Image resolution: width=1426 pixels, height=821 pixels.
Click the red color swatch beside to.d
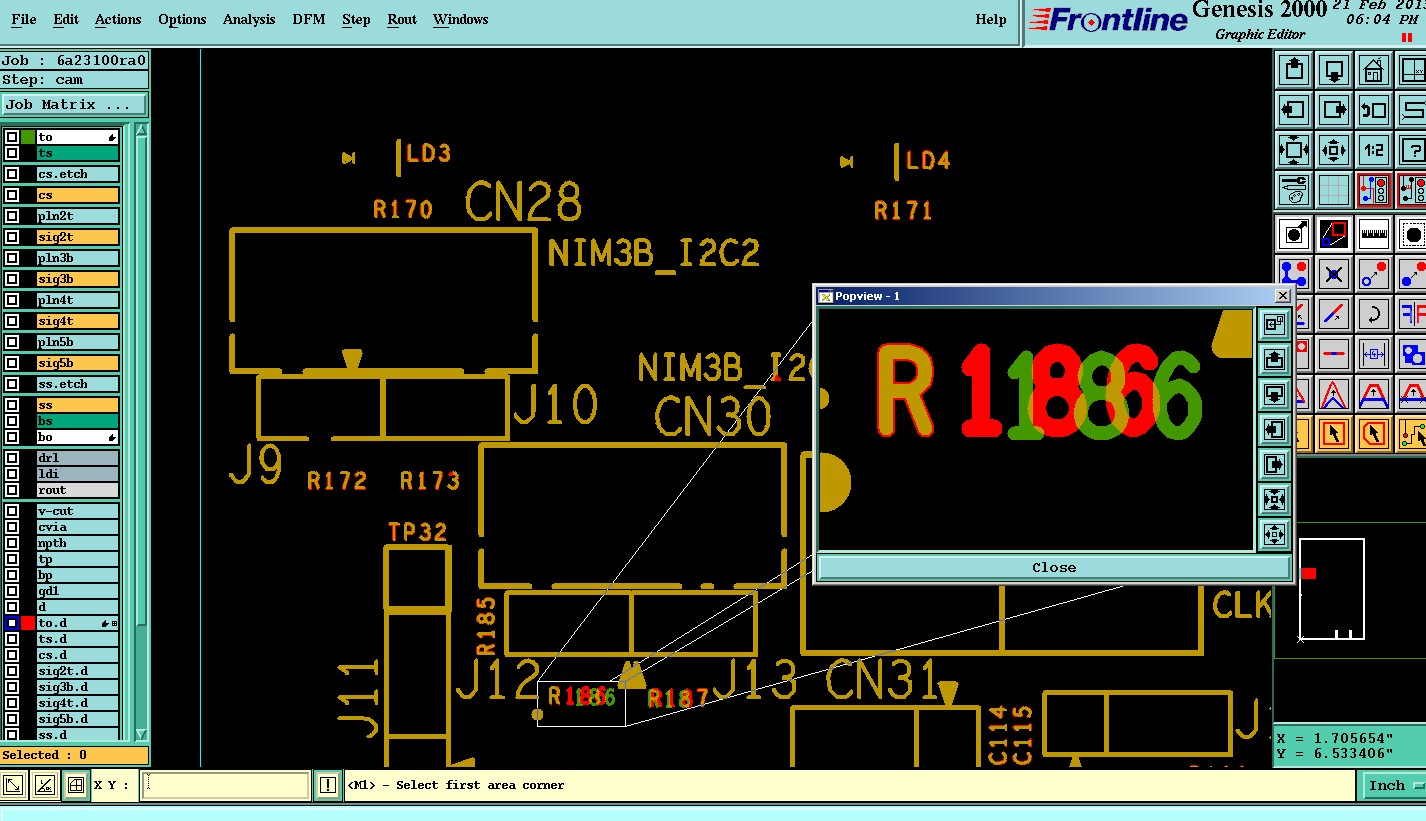(x=28, y=623)
